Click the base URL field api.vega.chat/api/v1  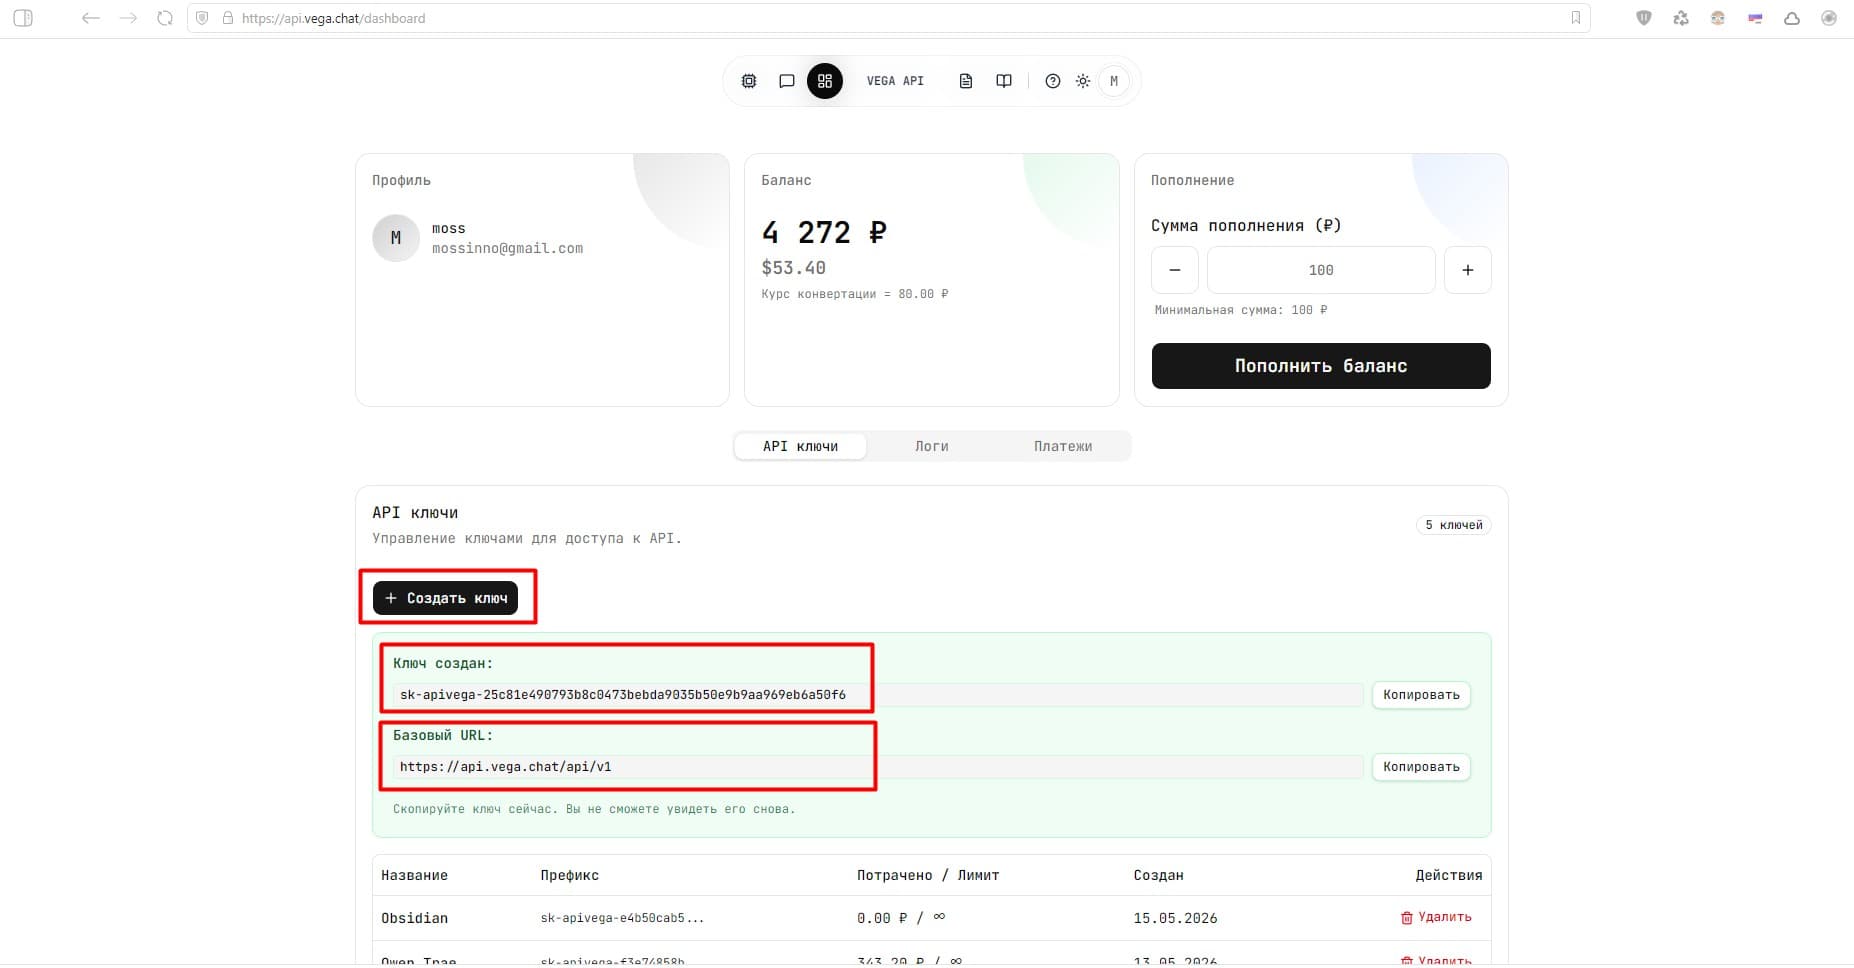click(877, 767)
